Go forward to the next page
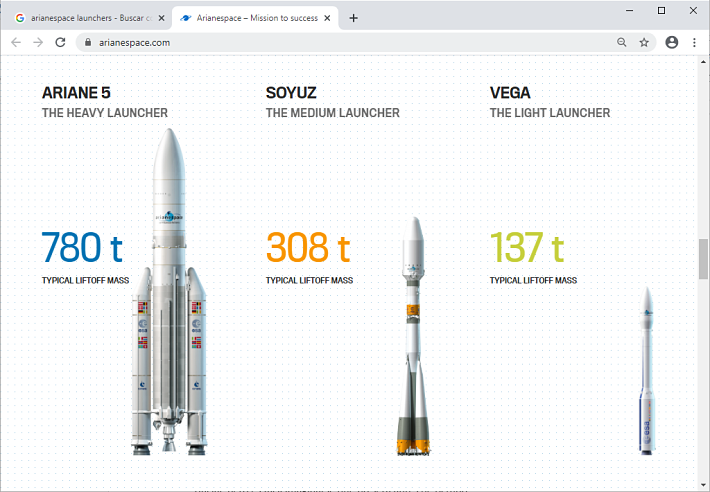This screenshot has height=492, width=710. click(38, 43)
